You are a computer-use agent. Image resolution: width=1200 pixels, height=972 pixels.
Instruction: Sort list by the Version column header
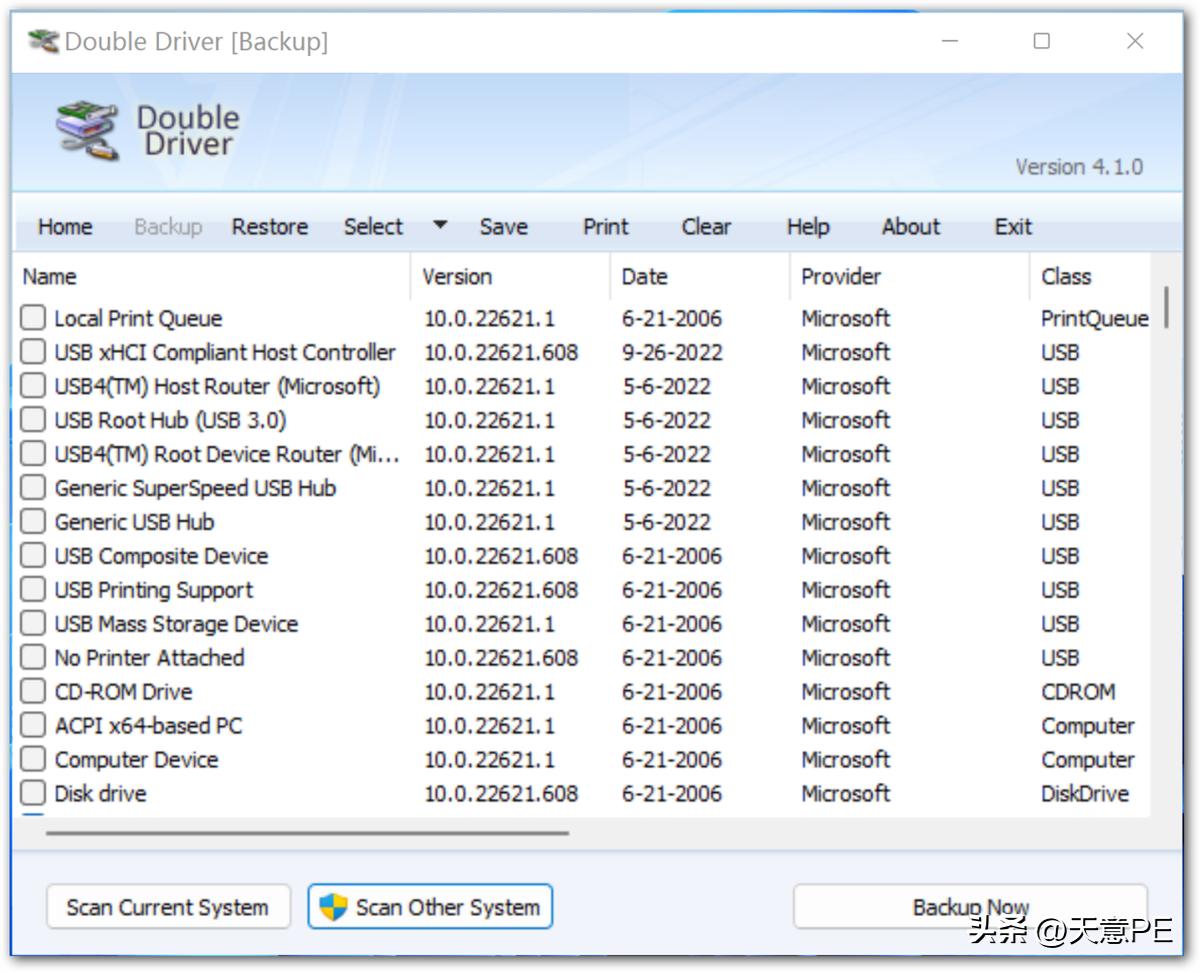tap(457, 277)
